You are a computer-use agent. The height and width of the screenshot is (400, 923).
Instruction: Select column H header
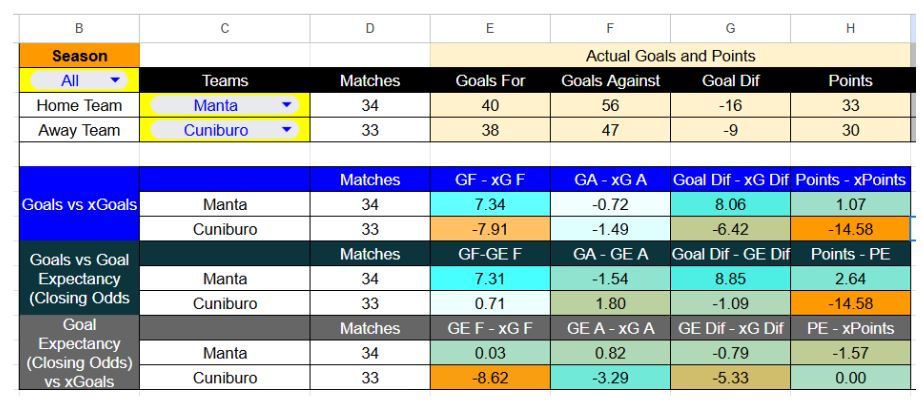coord(850,29)
